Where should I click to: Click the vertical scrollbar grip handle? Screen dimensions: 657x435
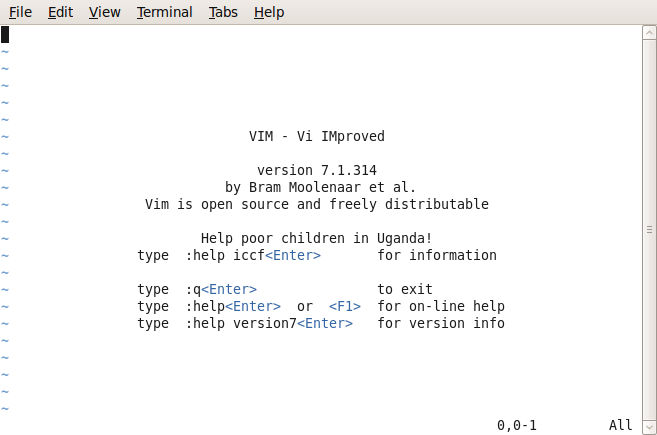click(649, 230)
